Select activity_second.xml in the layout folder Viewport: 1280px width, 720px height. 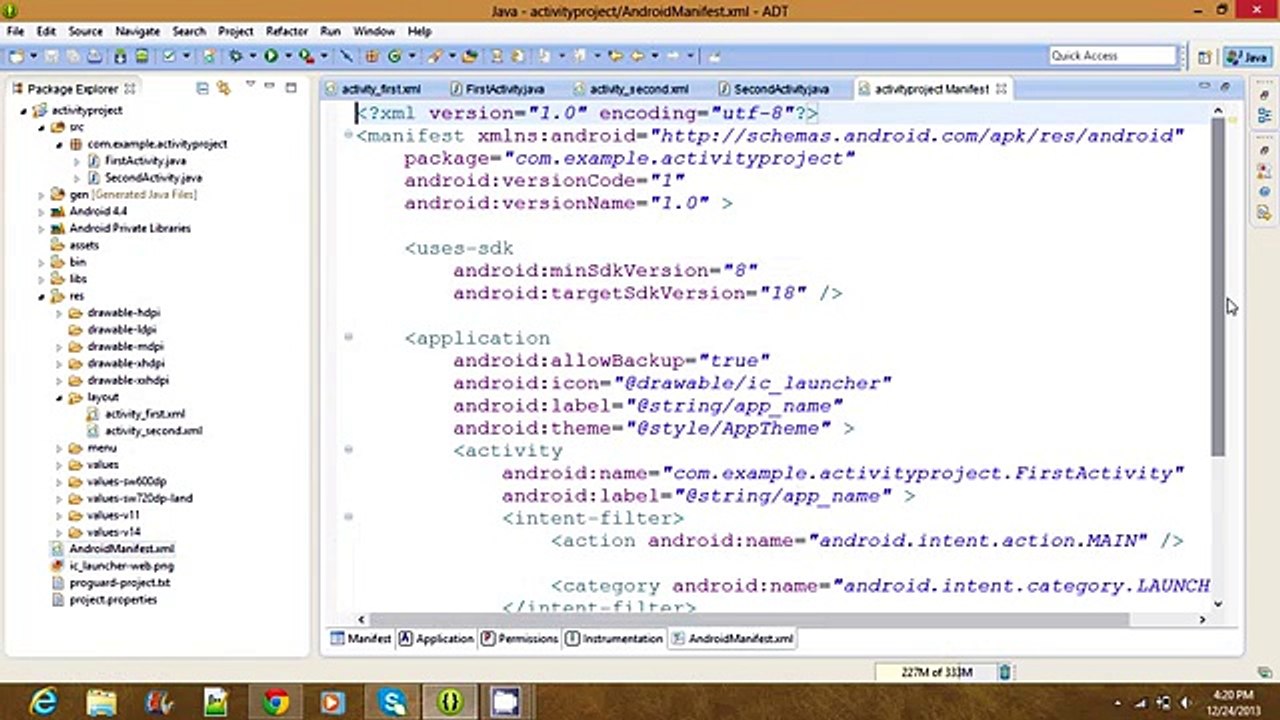(153, 431)
